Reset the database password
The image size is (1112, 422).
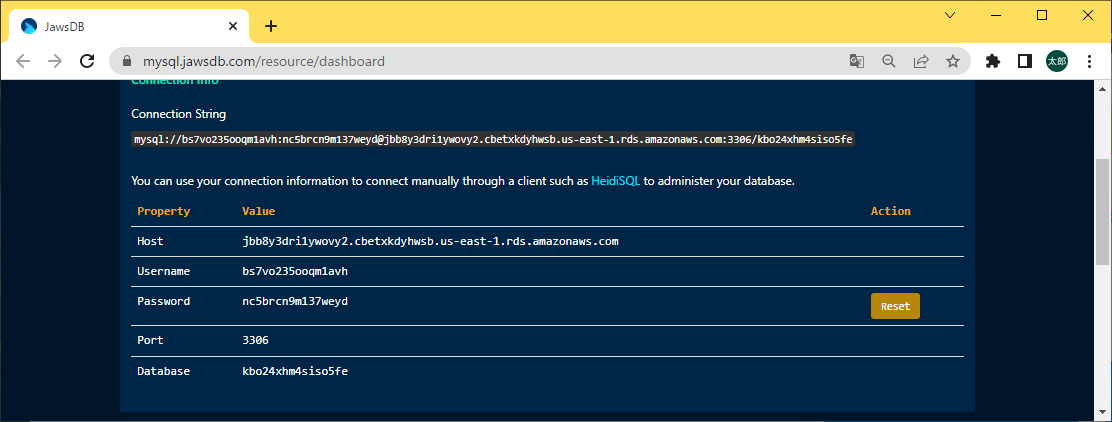pyautogui.click(x=895, y=306)
